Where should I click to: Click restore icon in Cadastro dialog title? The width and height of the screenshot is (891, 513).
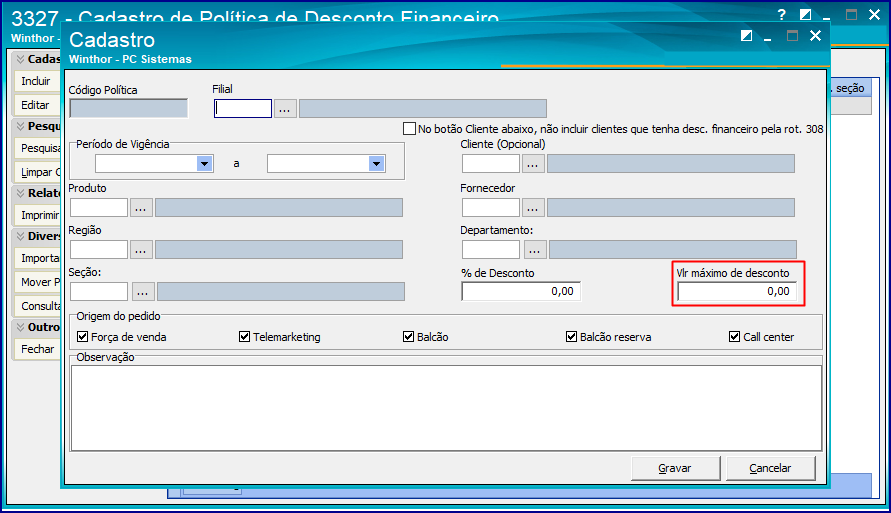746,36
